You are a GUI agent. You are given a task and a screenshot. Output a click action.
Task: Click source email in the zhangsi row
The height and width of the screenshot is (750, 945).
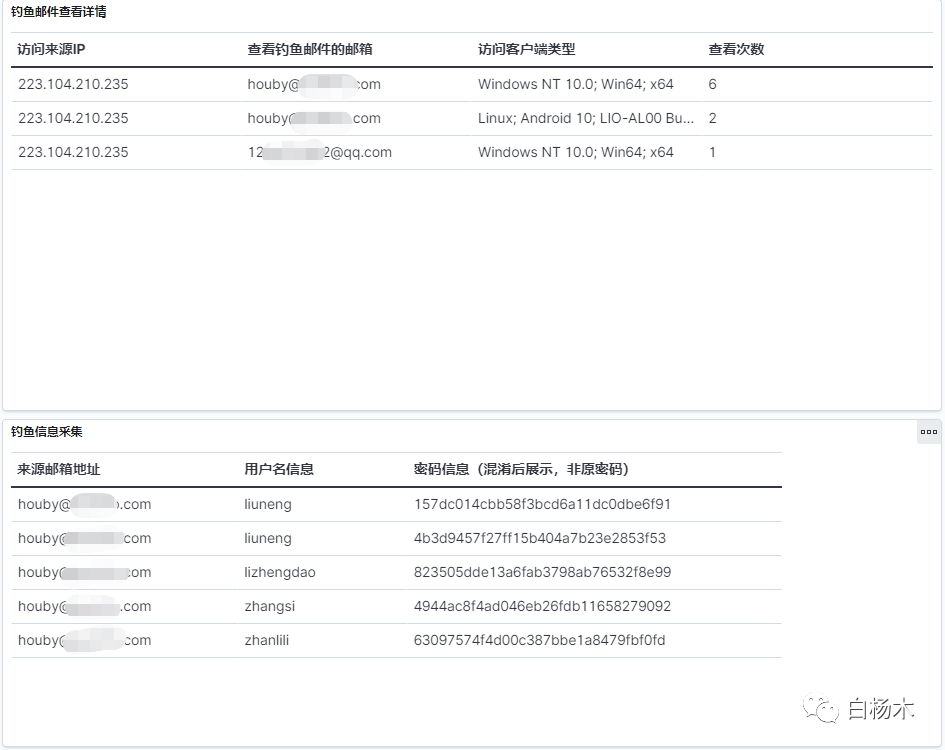[84, 607]
